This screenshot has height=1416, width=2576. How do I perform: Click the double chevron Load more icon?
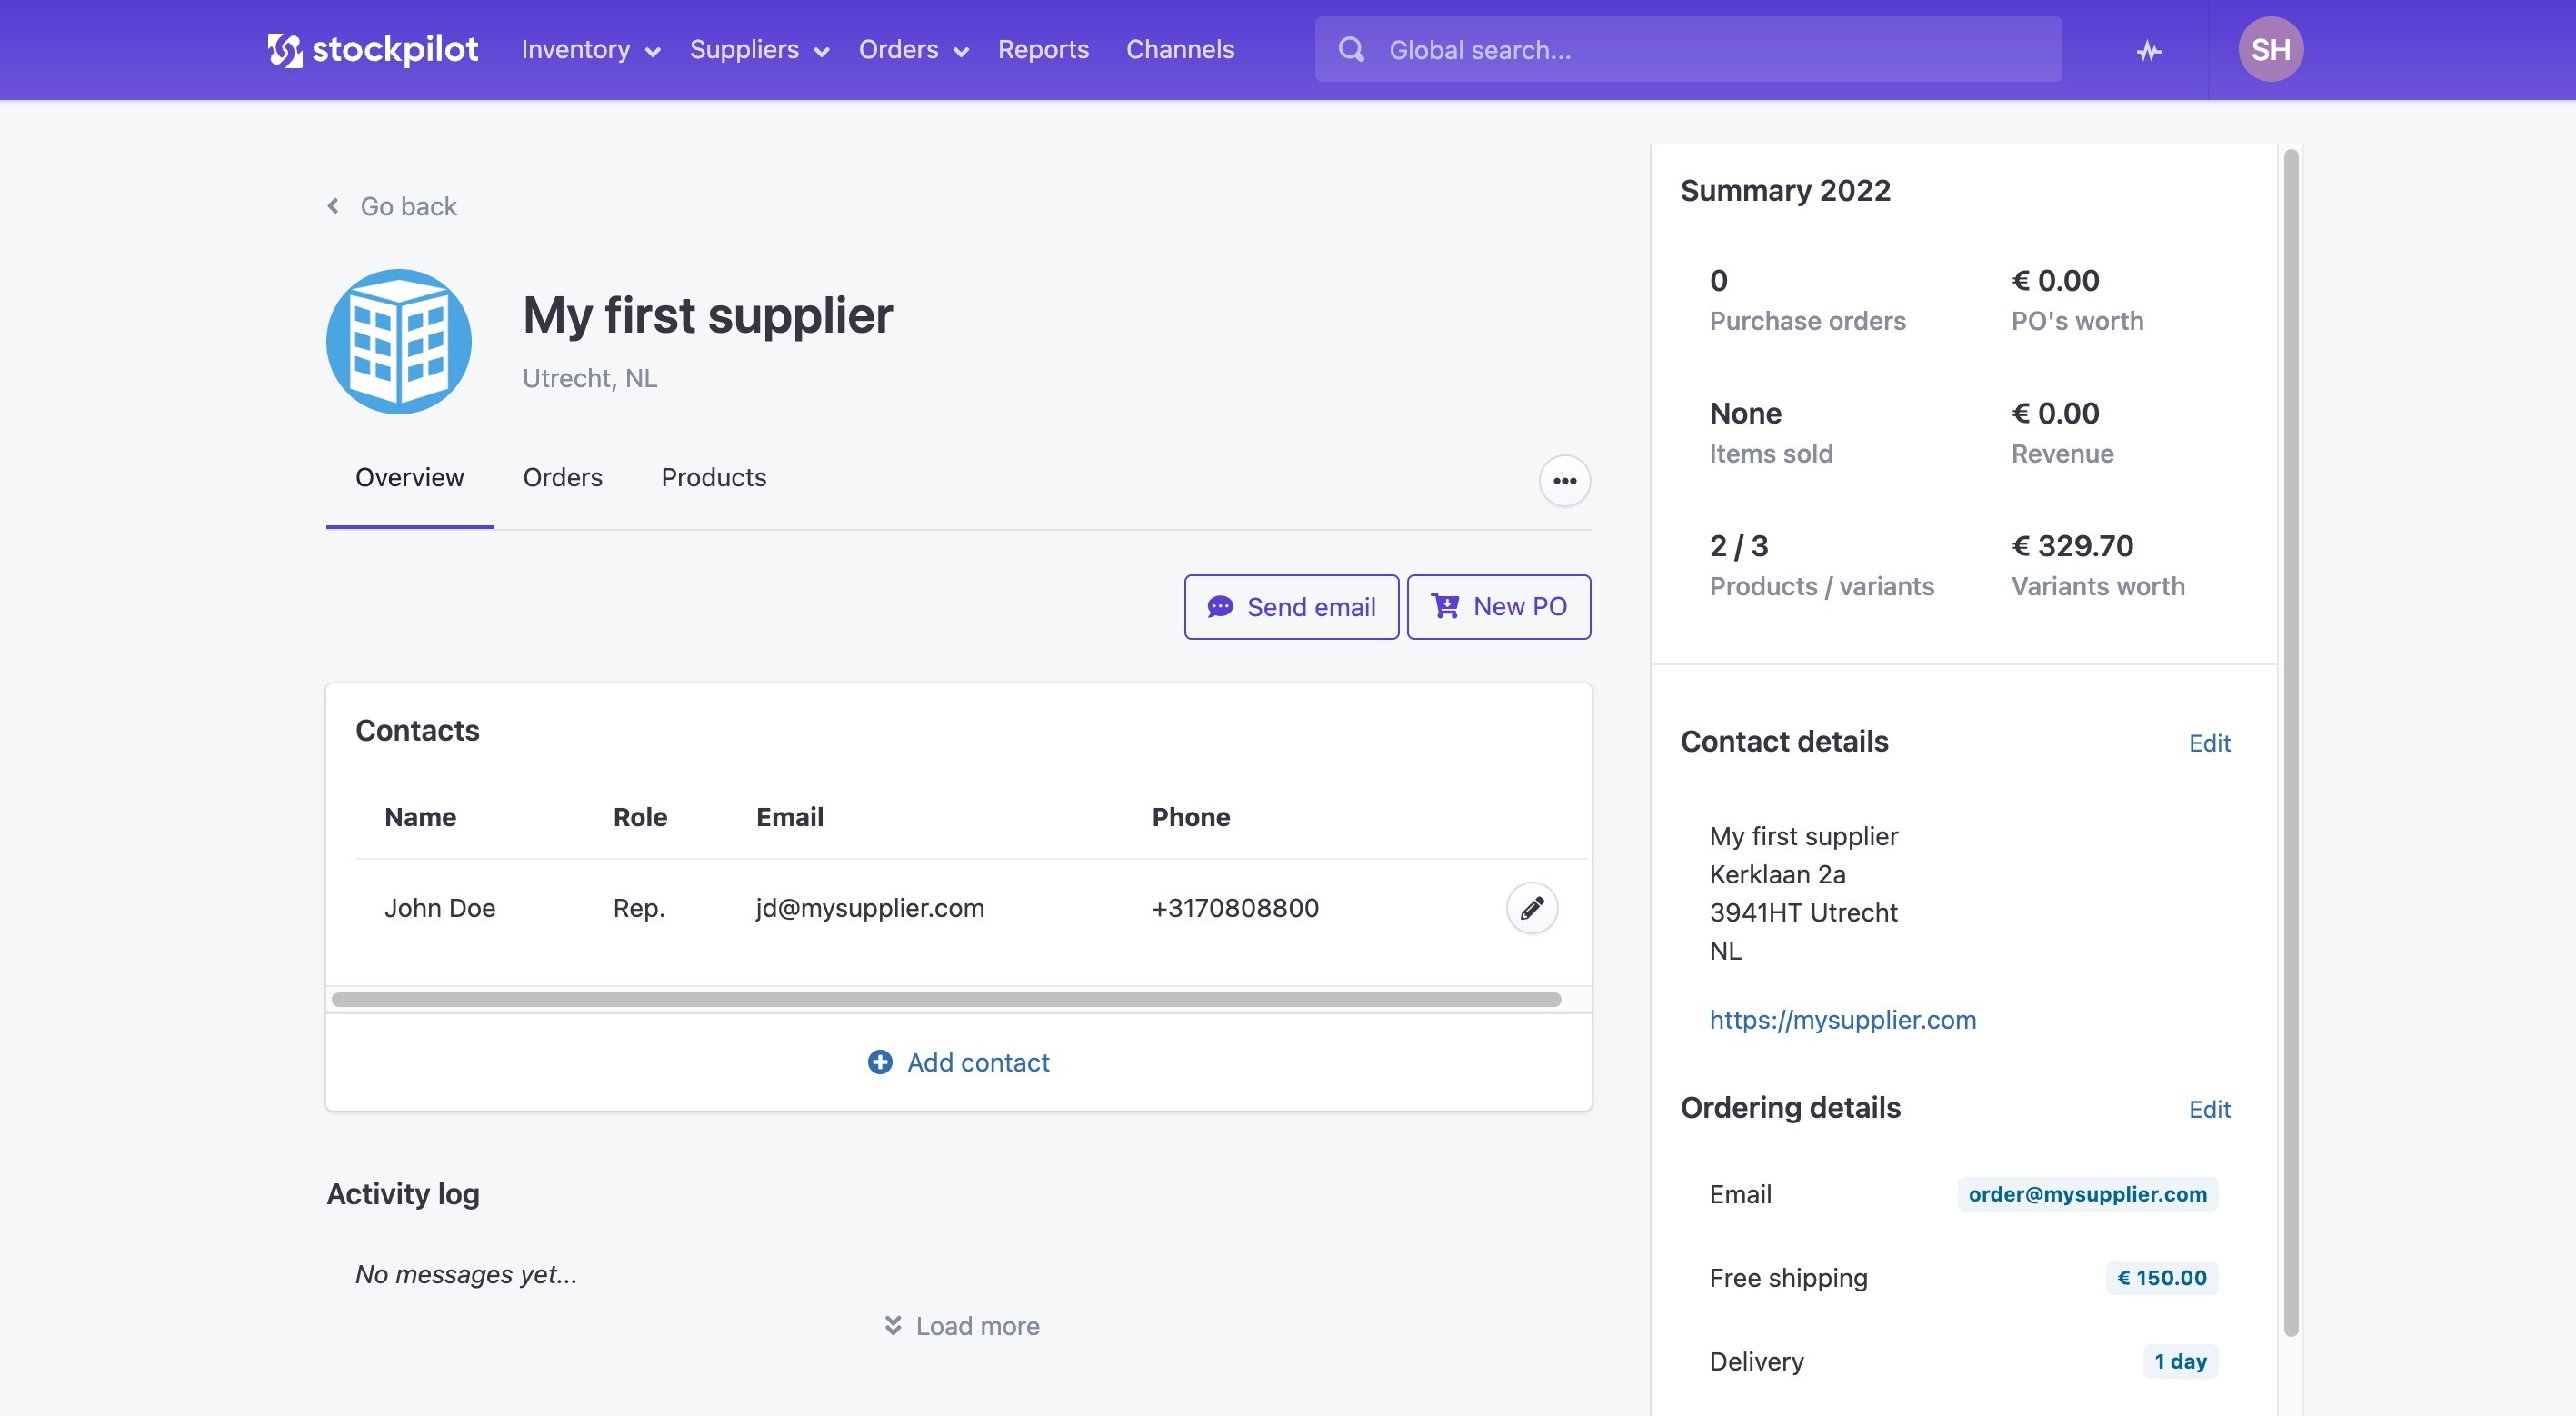[x=893, y=1325]
